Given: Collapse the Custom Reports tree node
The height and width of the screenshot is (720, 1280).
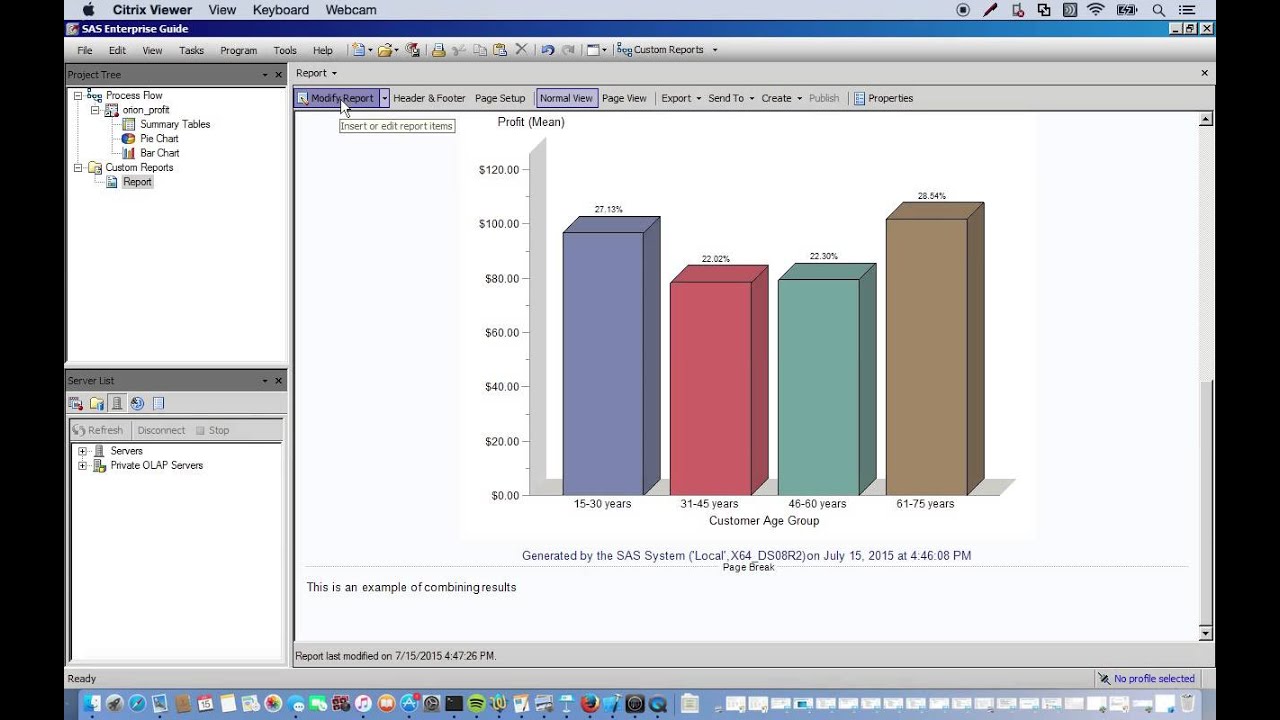Looking at the screenshot, I should click(78, 168).
